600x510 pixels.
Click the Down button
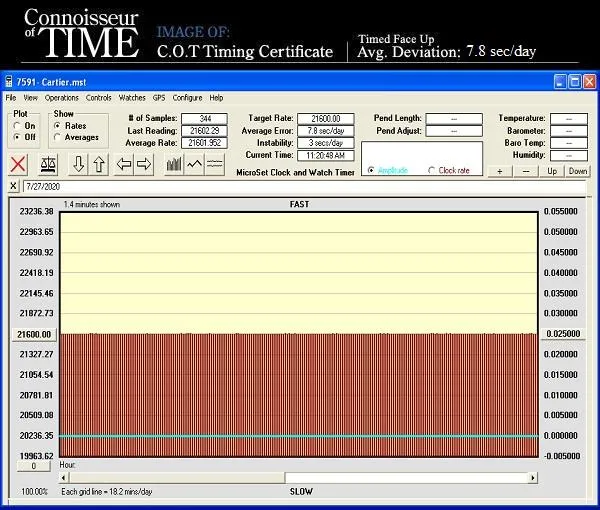point(578,171)
